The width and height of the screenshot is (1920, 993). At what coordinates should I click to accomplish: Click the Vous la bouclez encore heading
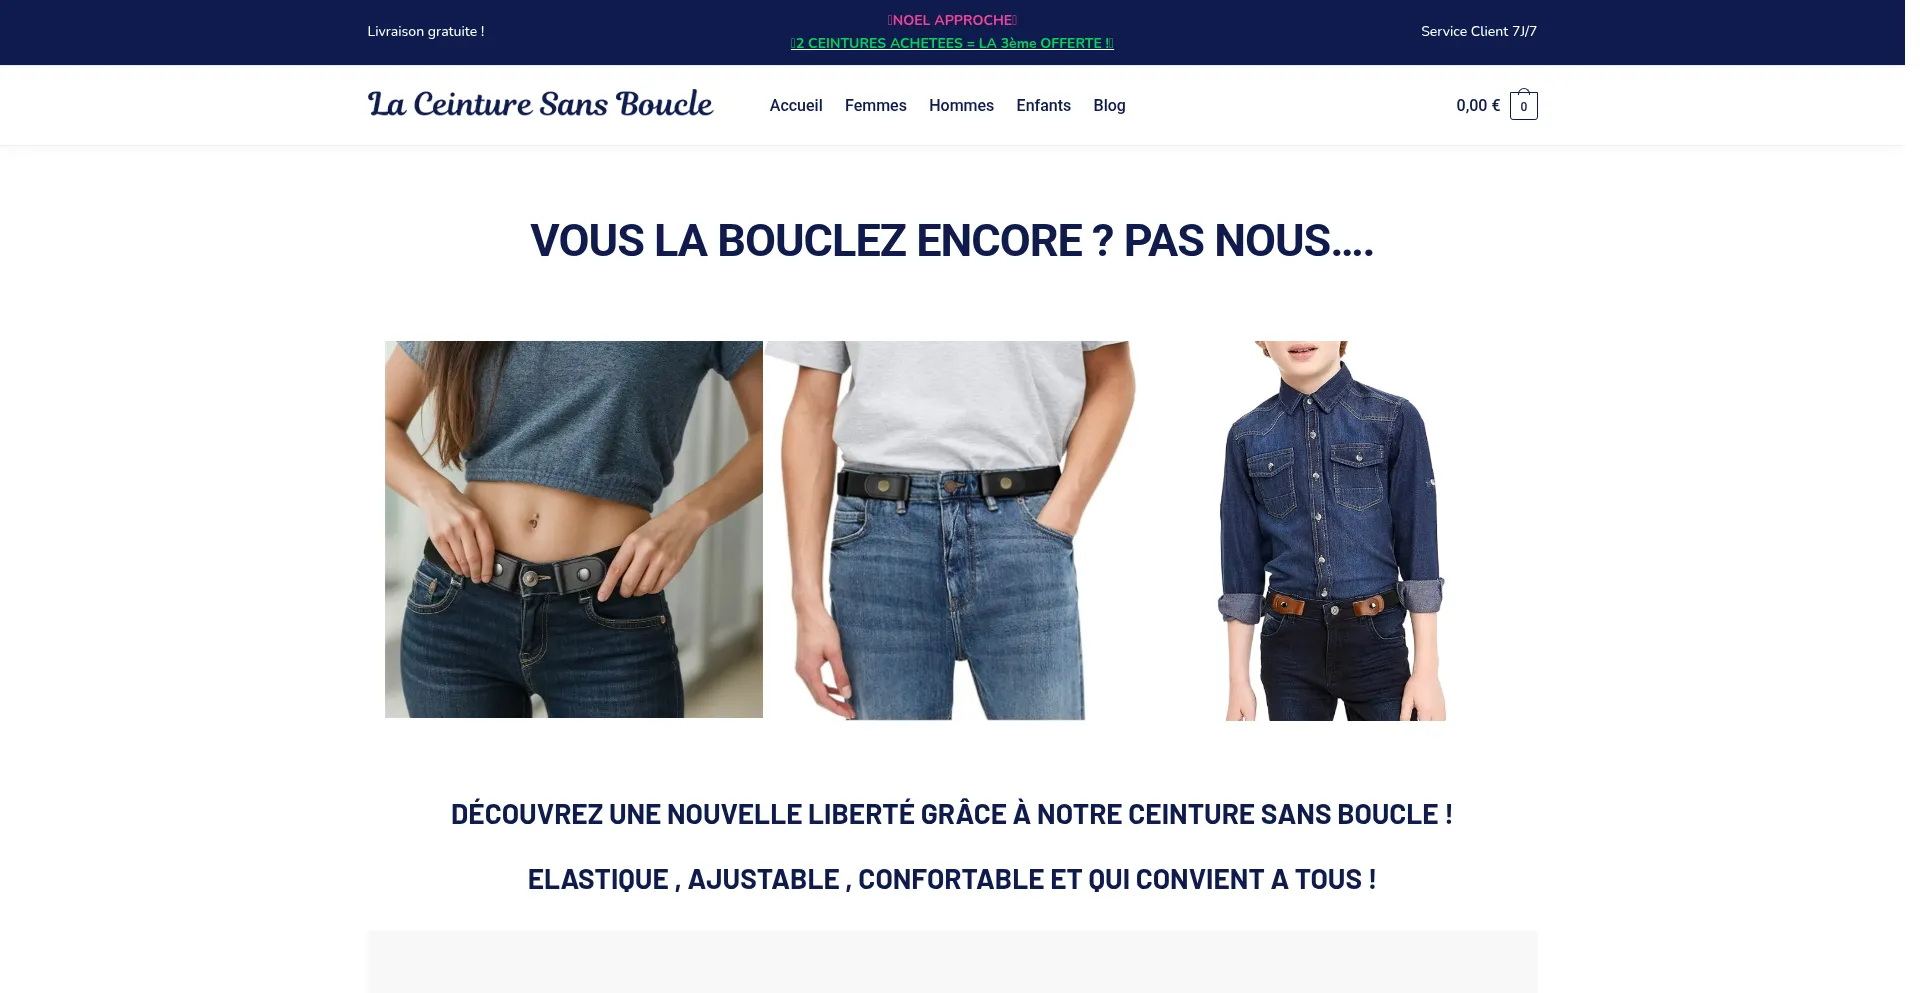tap(952, 241)
